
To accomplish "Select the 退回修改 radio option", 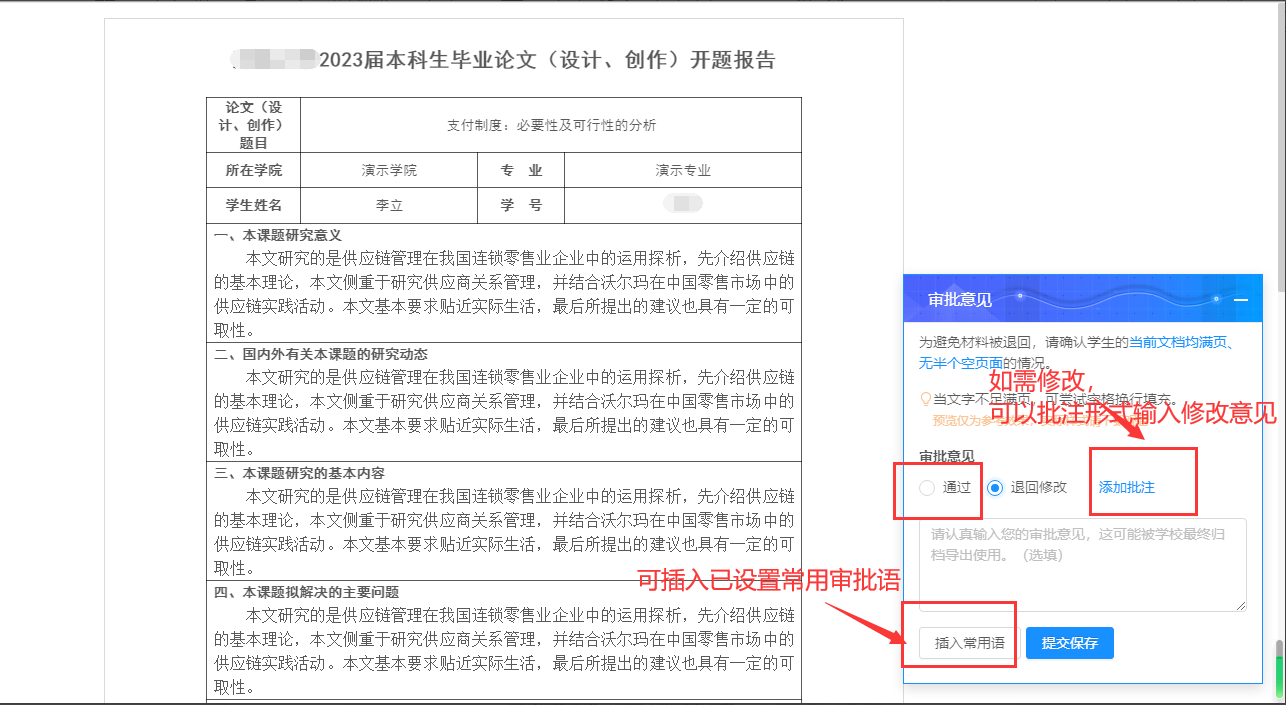I will coord(995,488).
